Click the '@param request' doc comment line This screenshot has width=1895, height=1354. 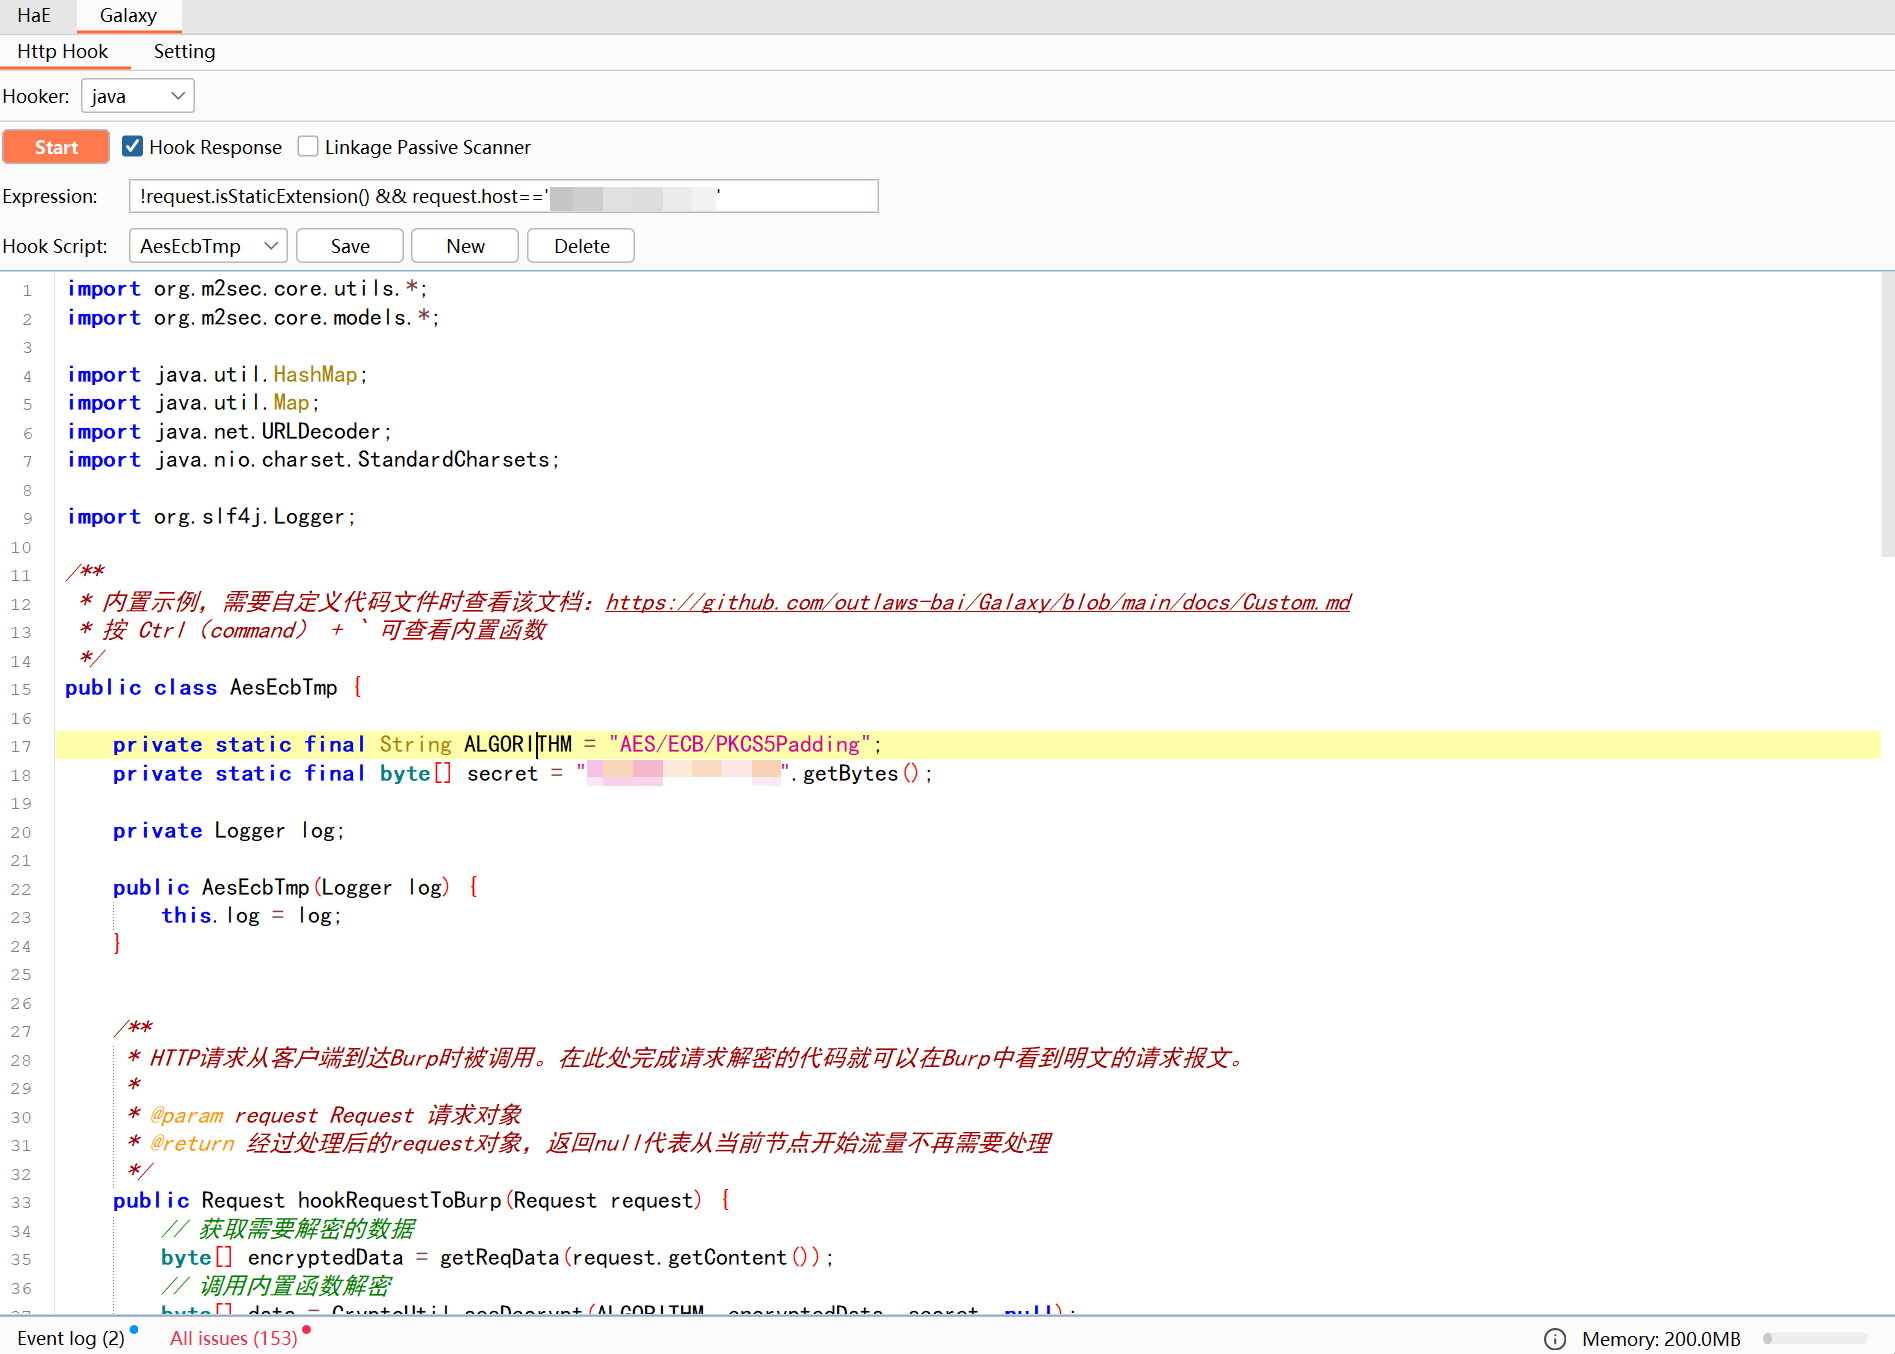click(x=325, y=1116)
